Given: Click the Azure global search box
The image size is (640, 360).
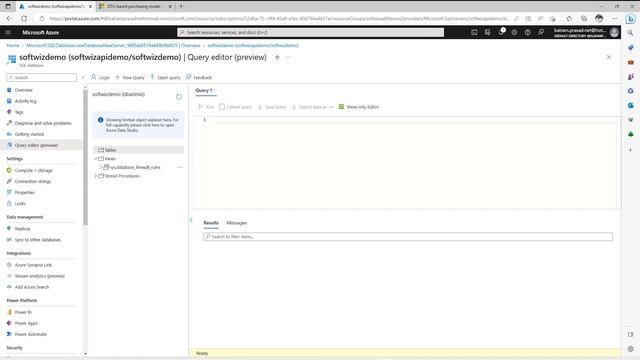Looking at the screenshot, I should point(311,32).
